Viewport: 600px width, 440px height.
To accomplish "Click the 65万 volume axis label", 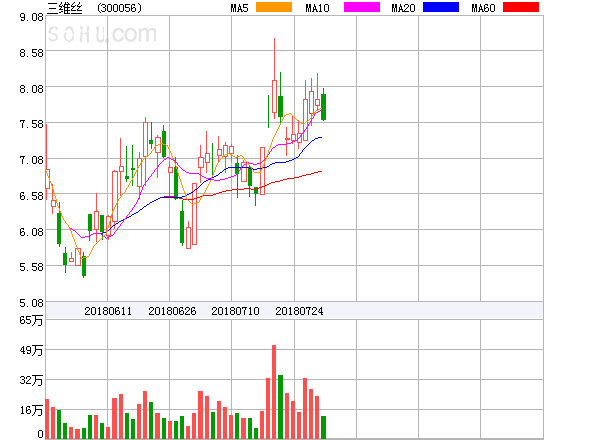I will tap(31, 320).
